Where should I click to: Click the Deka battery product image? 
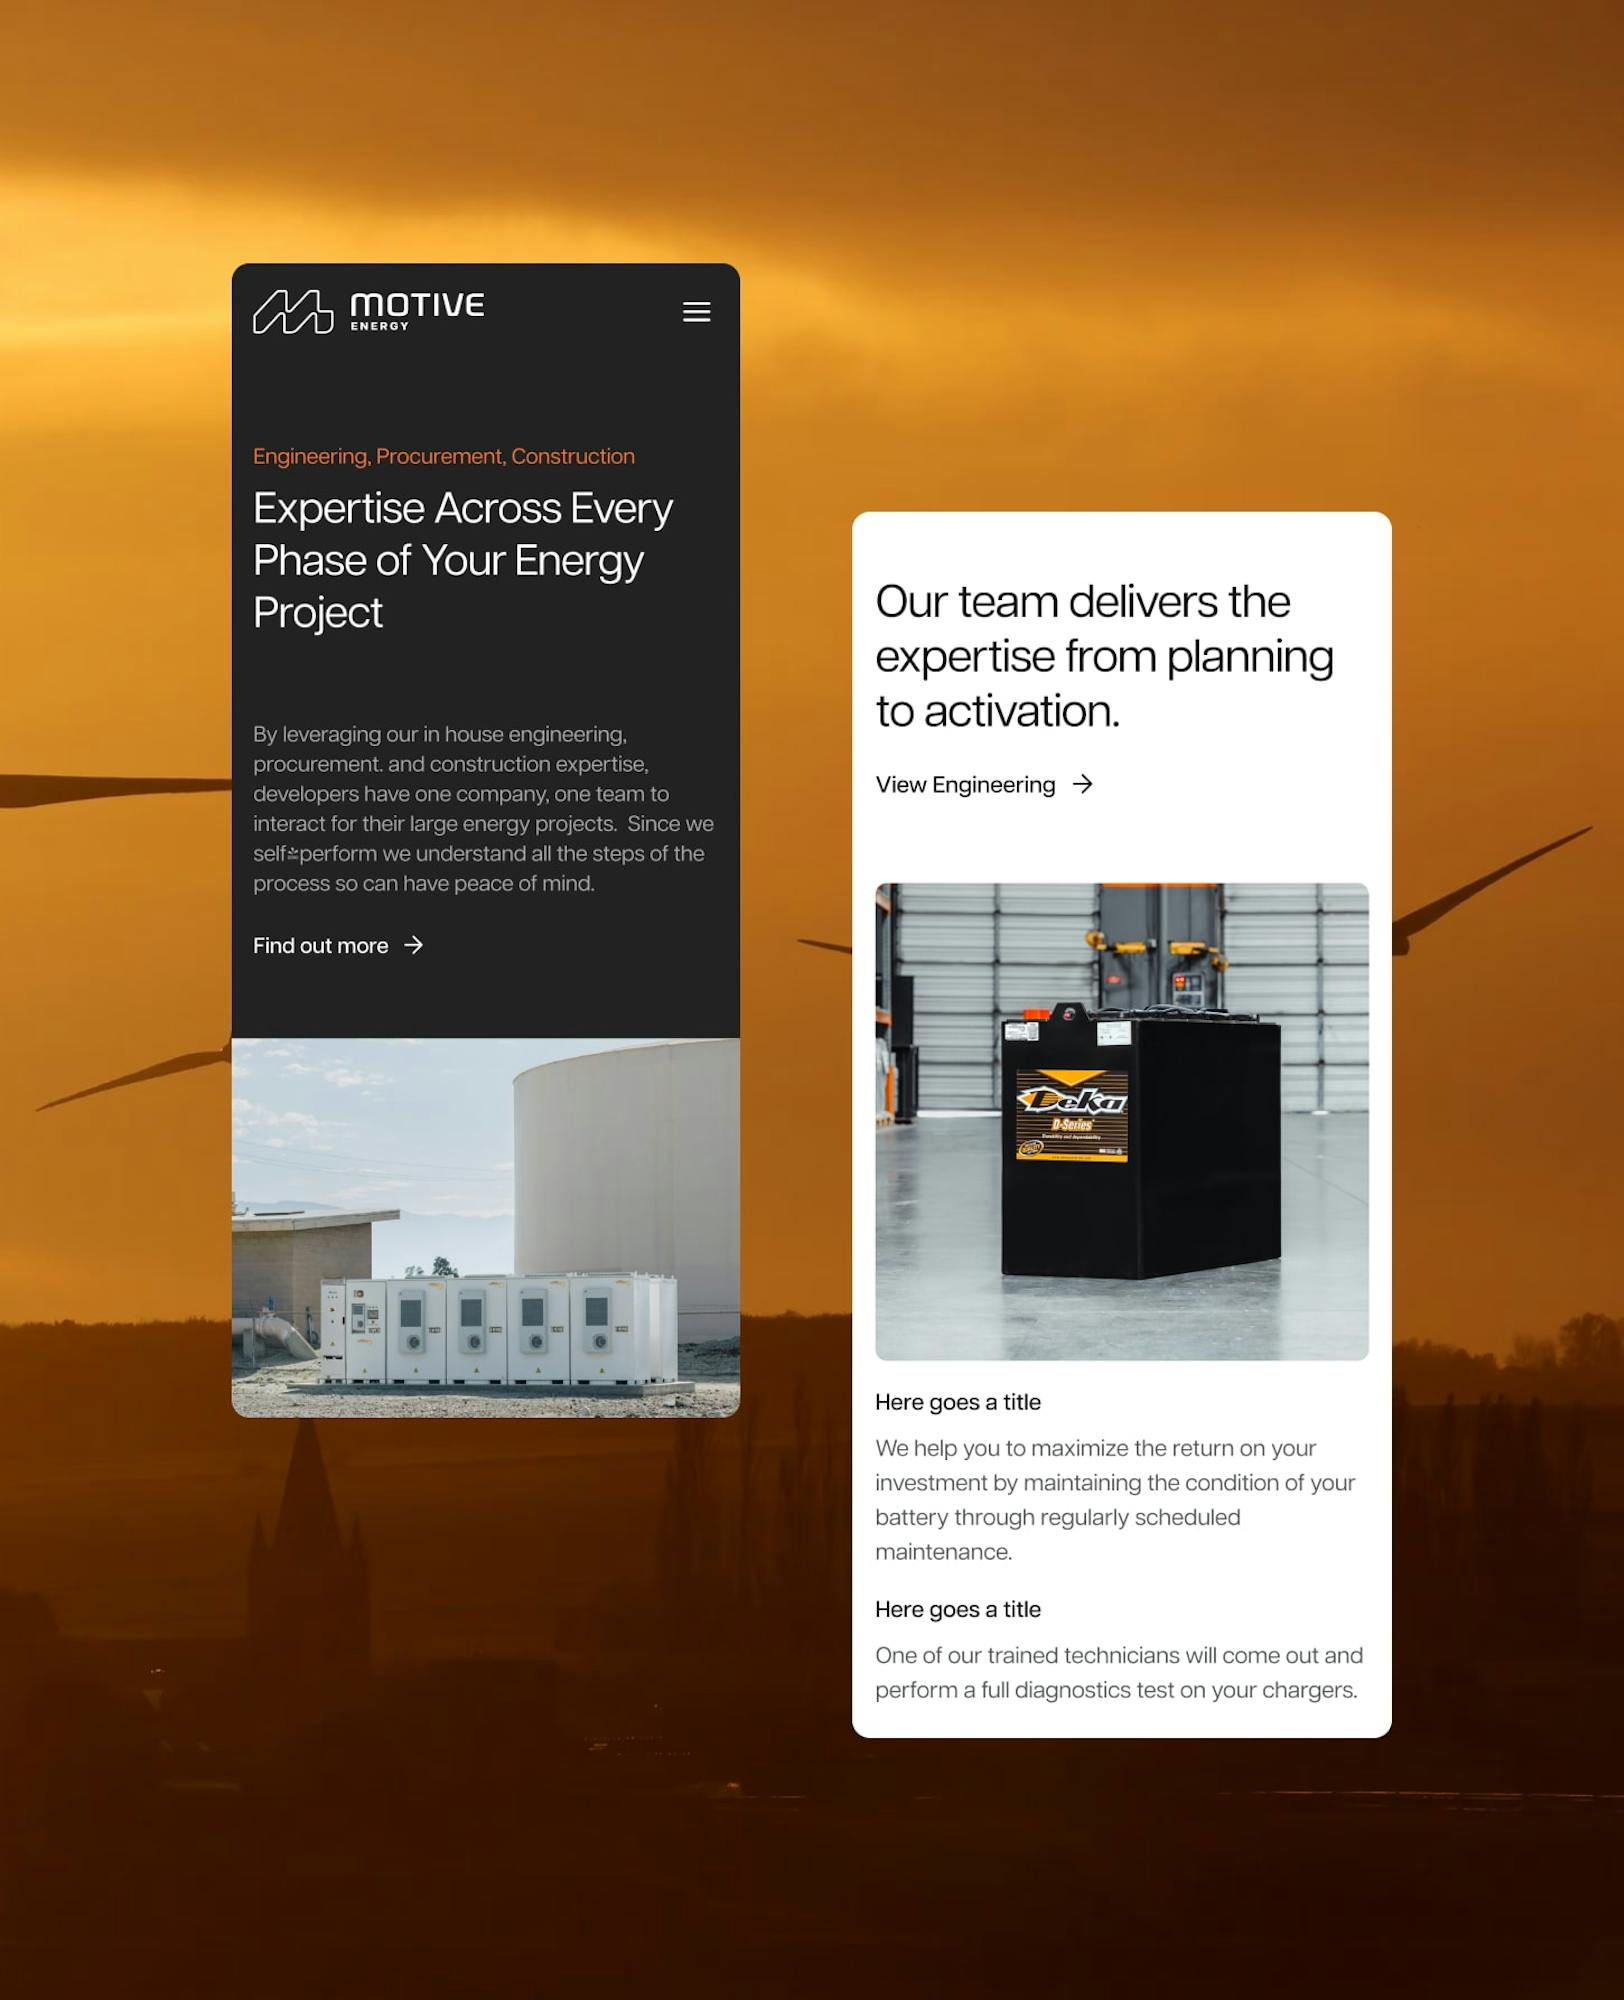1122,1121
